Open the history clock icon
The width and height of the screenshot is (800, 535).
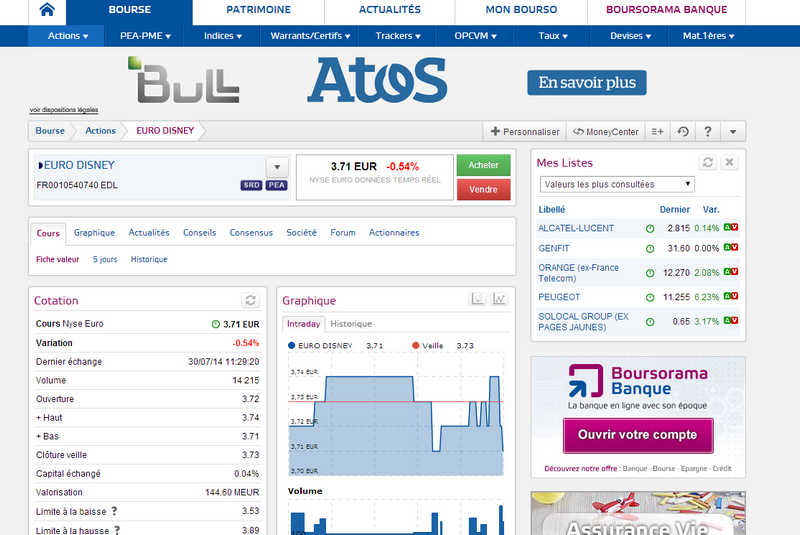pyautogui.click(x=683, y=132)
